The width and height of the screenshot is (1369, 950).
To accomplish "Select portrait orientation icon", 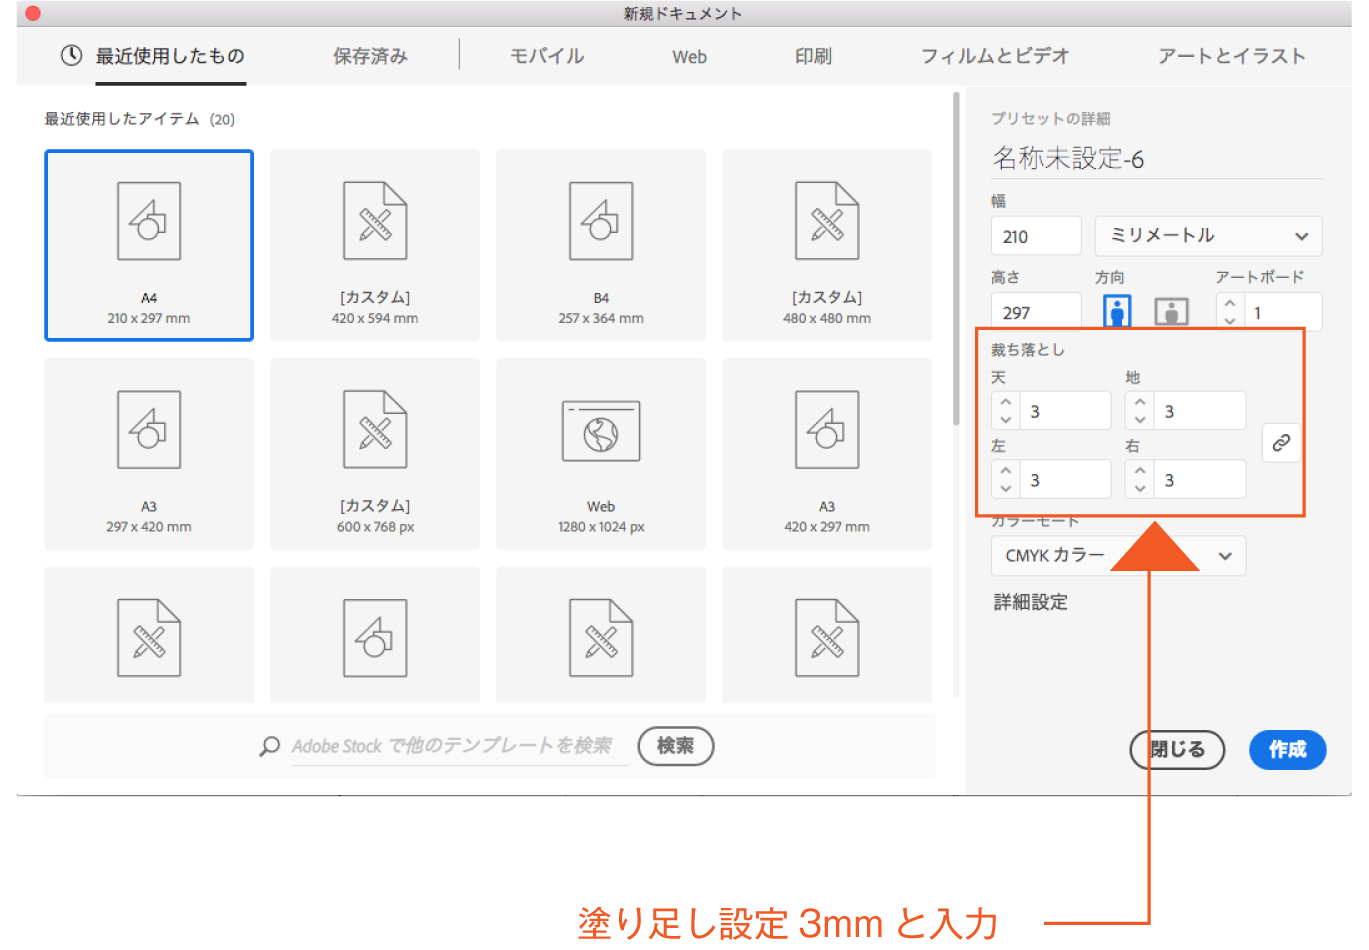I will click(x=1117, y=311).
